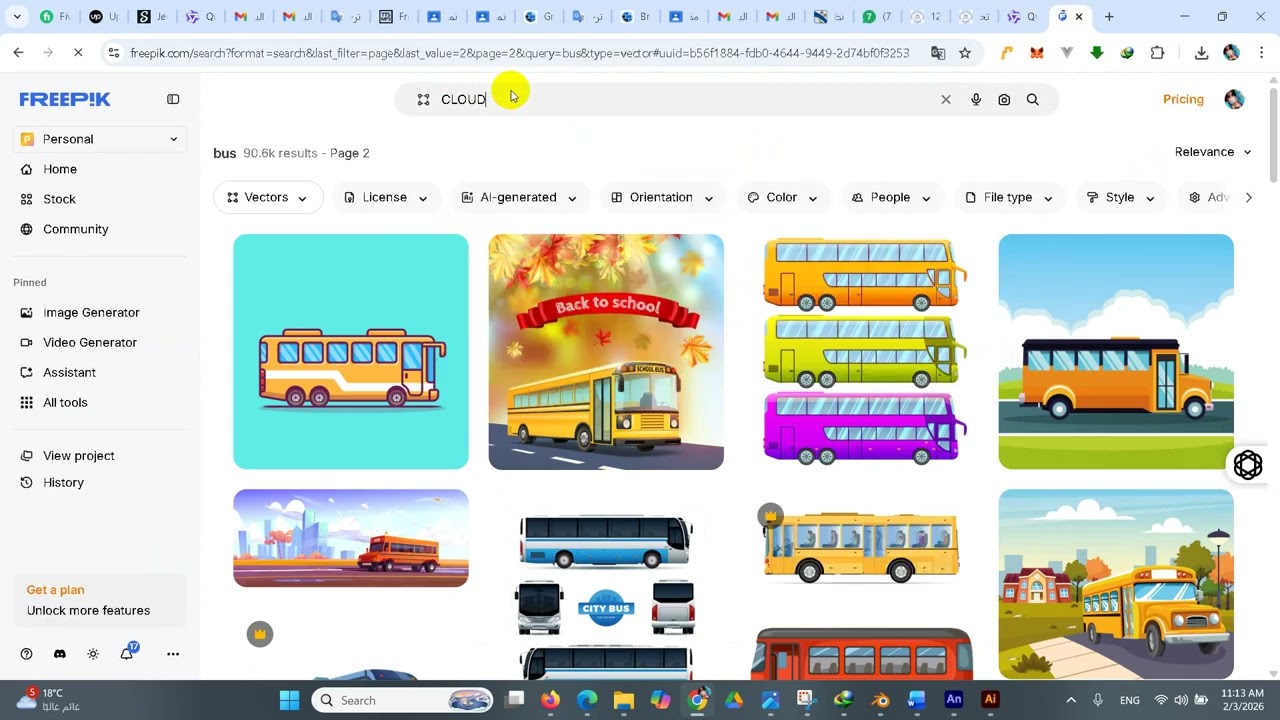Open the Style filter dropdown

tap(1121, 198)
